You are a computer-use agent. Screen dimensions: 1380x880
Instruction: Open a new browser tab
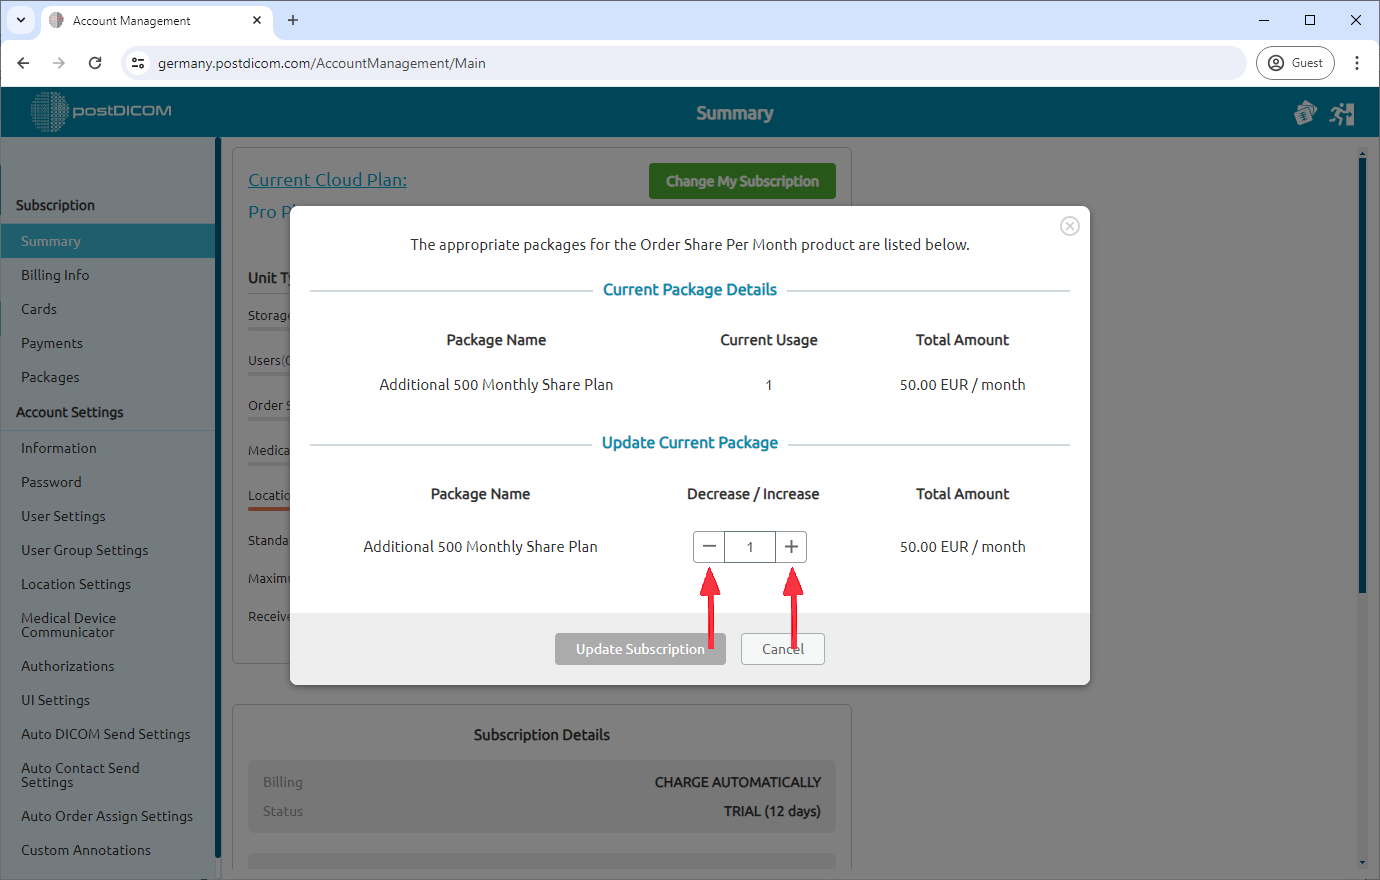coord(292,20)
